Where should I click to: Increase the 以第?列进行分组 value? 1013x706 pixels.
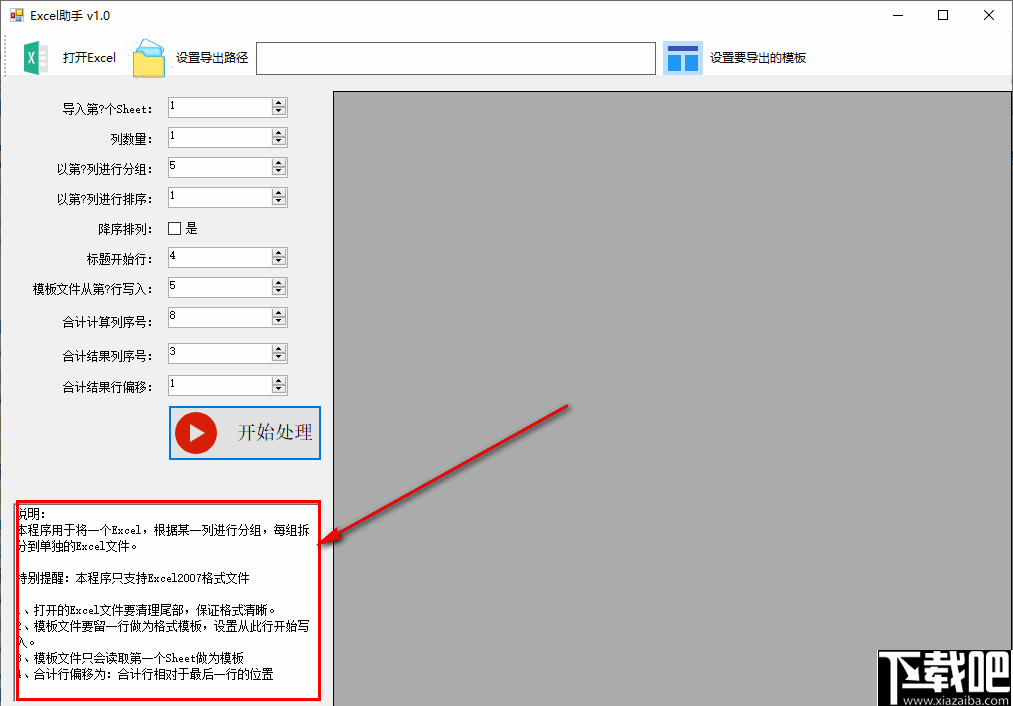coord(279,163)
